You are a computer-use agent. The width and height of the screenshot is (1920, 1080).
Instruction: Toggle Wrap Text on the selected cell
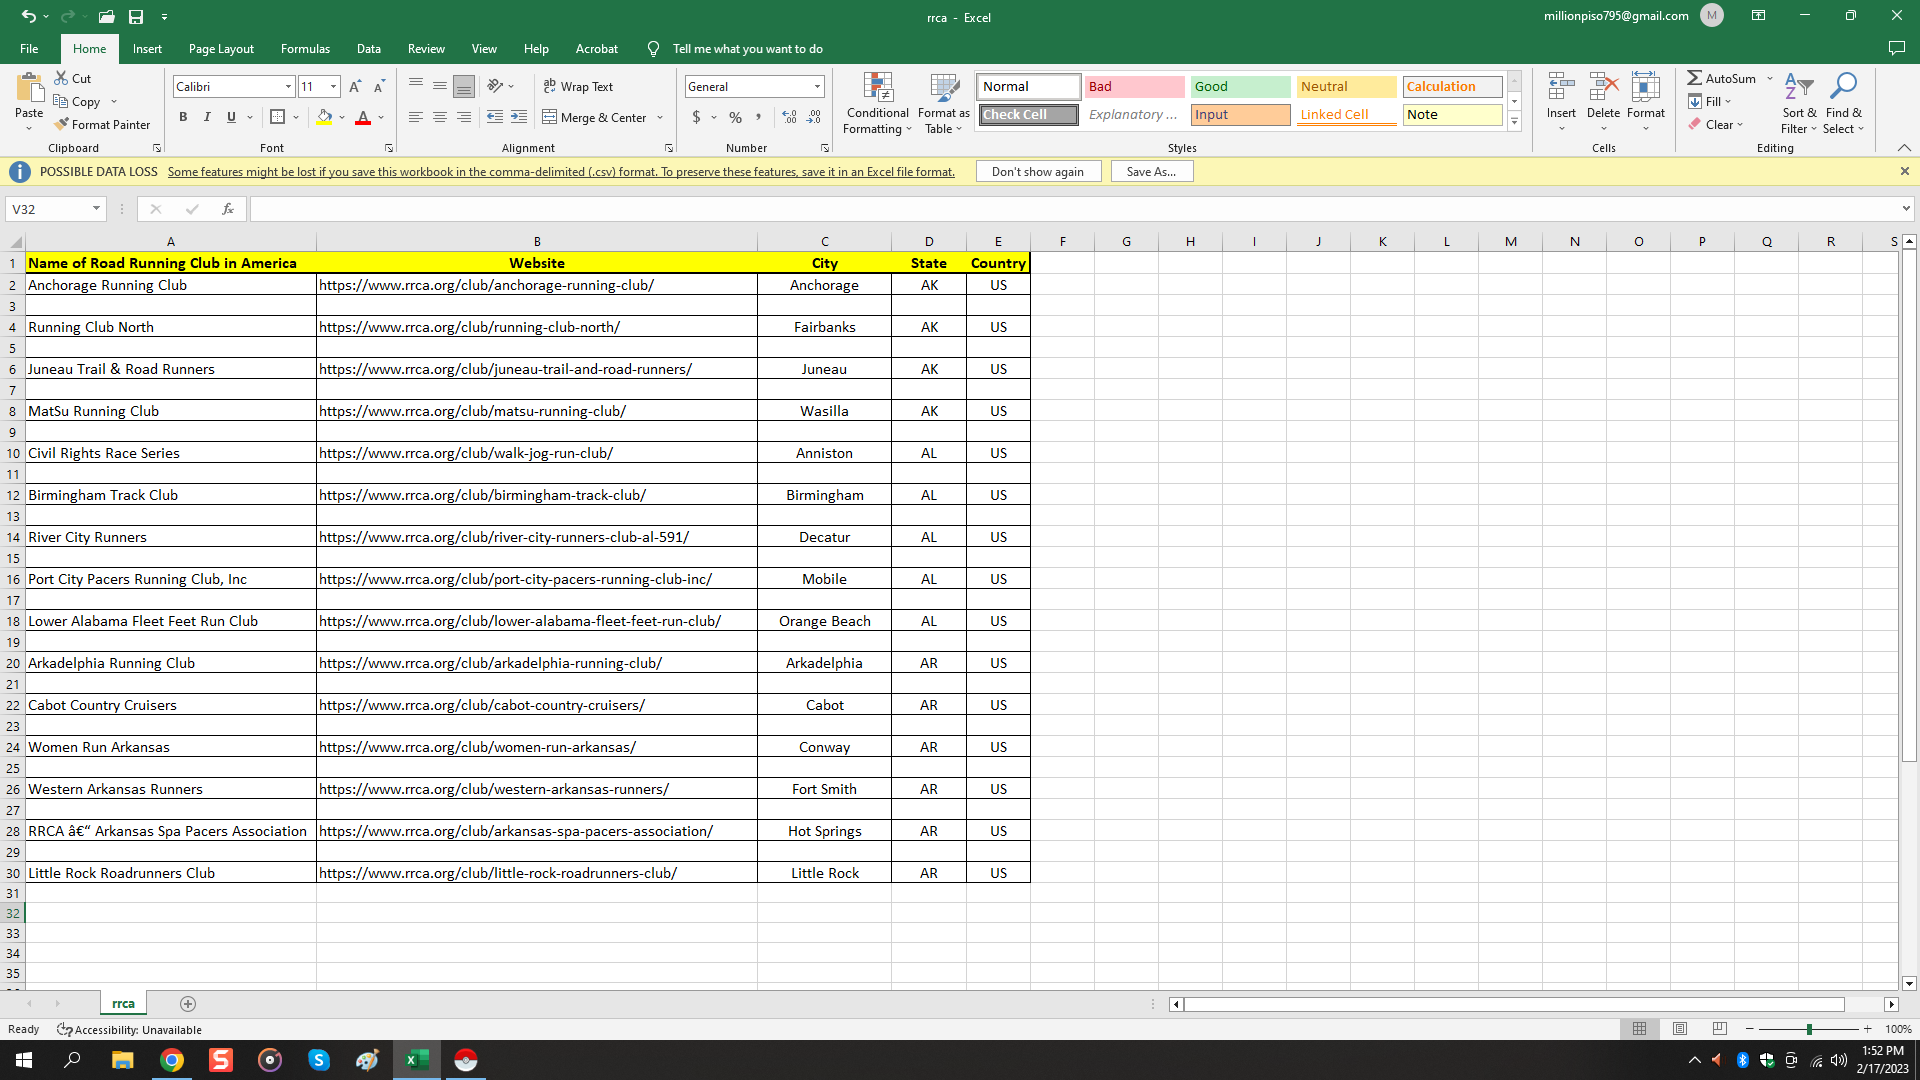[578, 86]
